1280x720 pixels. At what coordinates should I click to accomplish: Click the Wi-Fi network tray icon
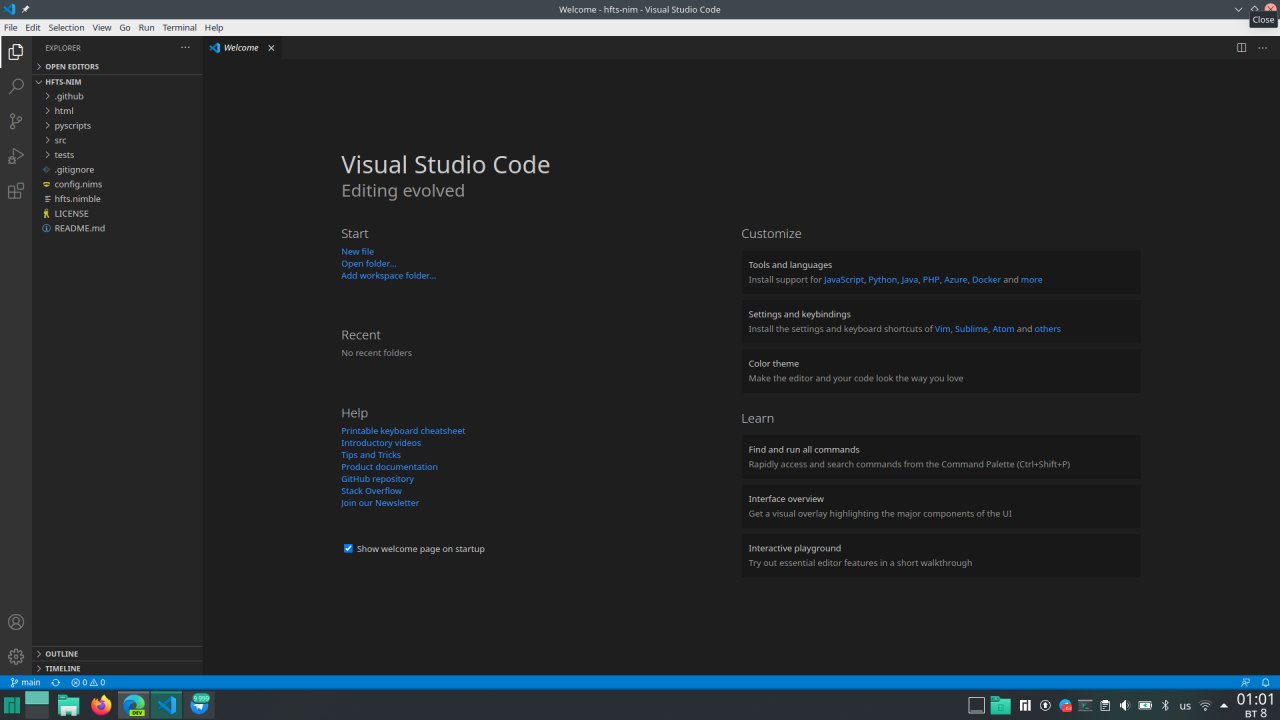[x=1205, y=706]
